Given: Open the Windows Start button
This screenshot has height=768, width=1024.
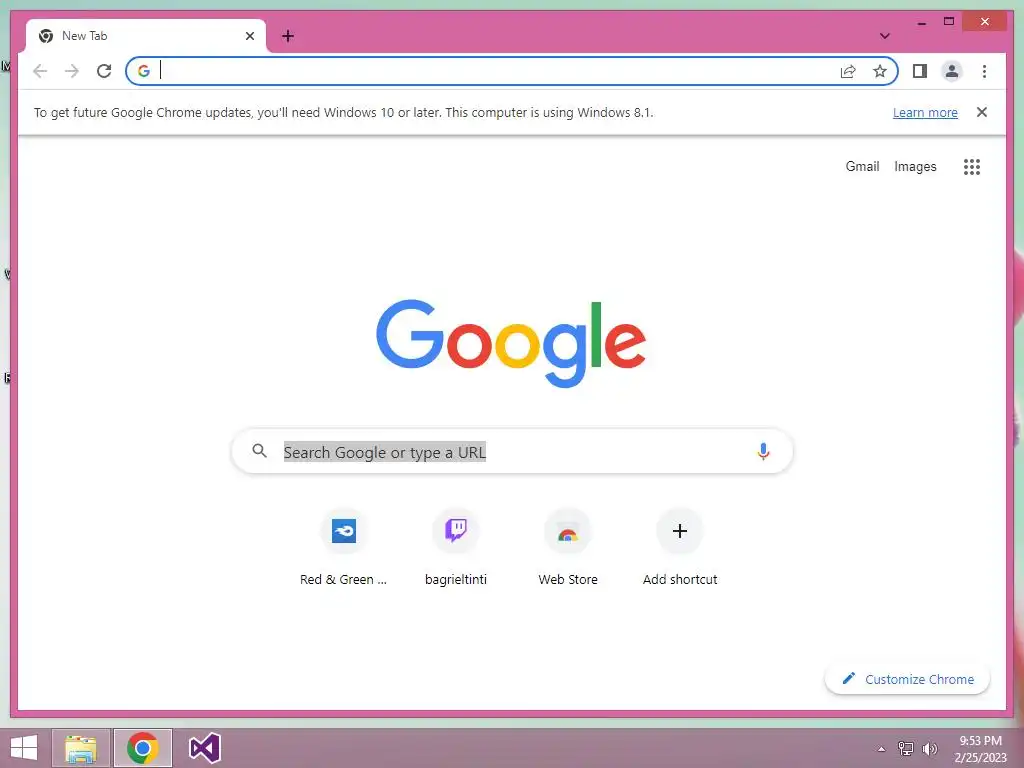Looking at the screenshot, I should (x=24, y=748).
